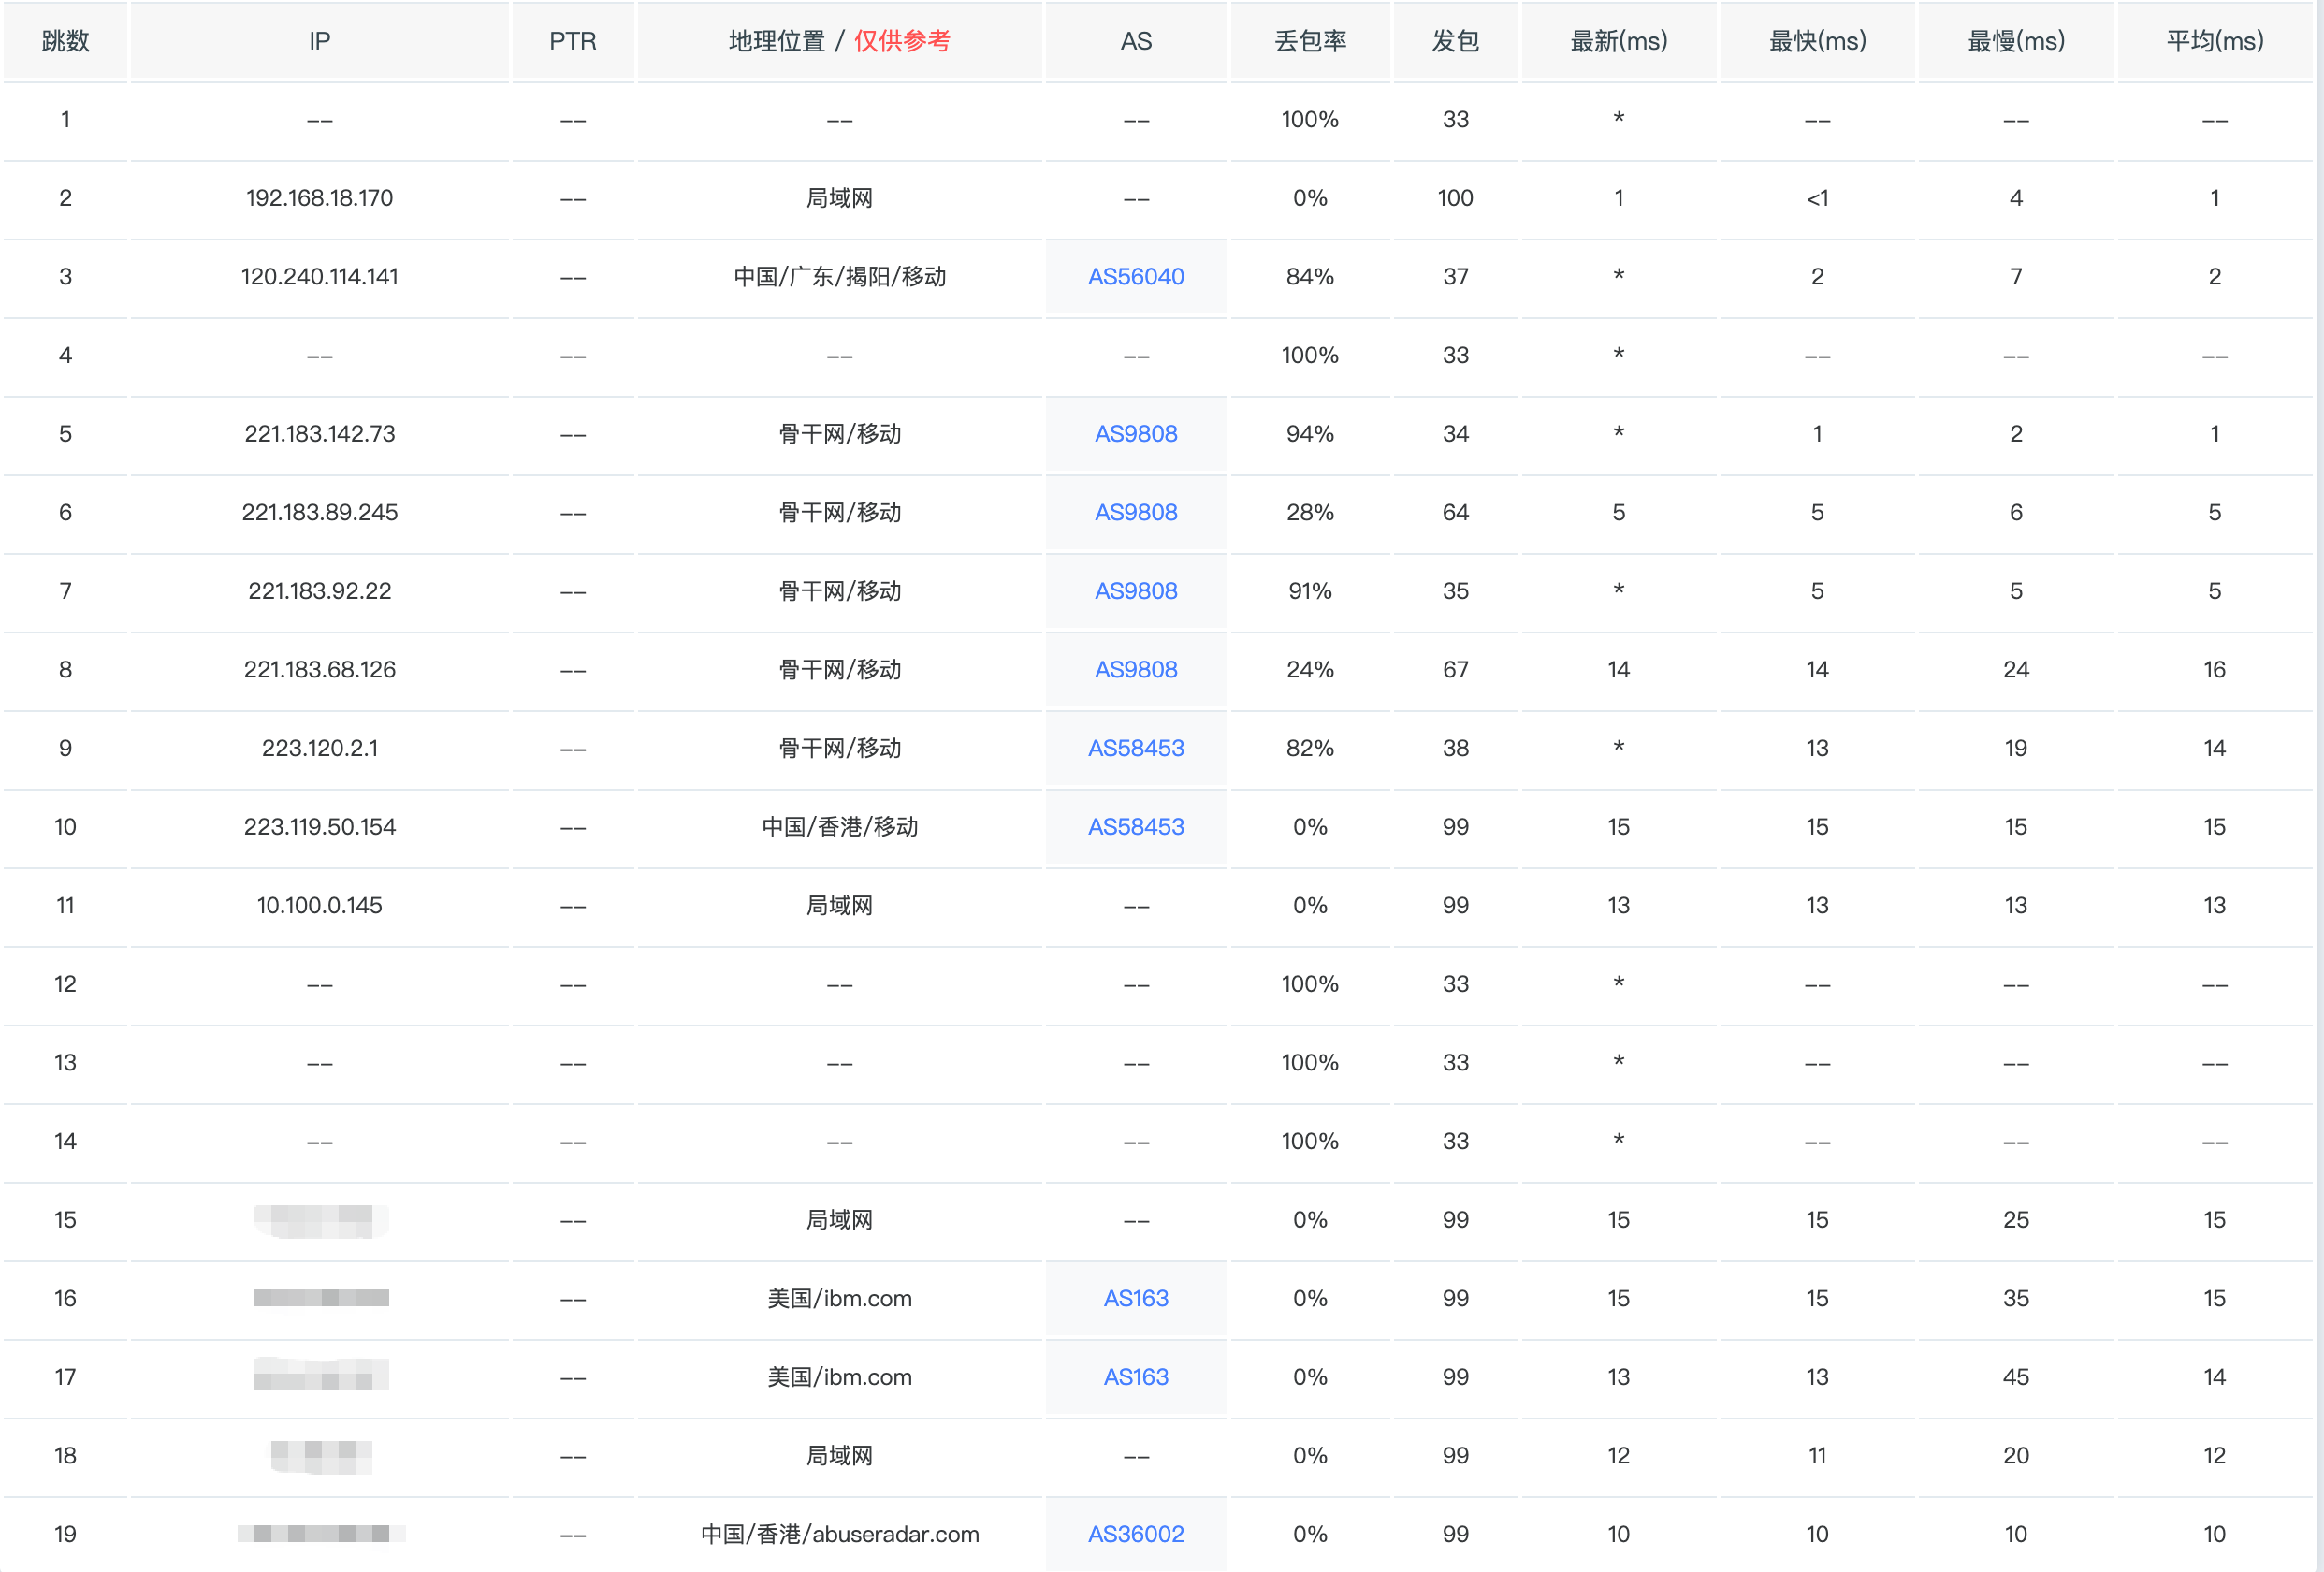Click AS58453 link for 223.119.50.154
The image size is (2324, 1572).
pos(1135,827)
